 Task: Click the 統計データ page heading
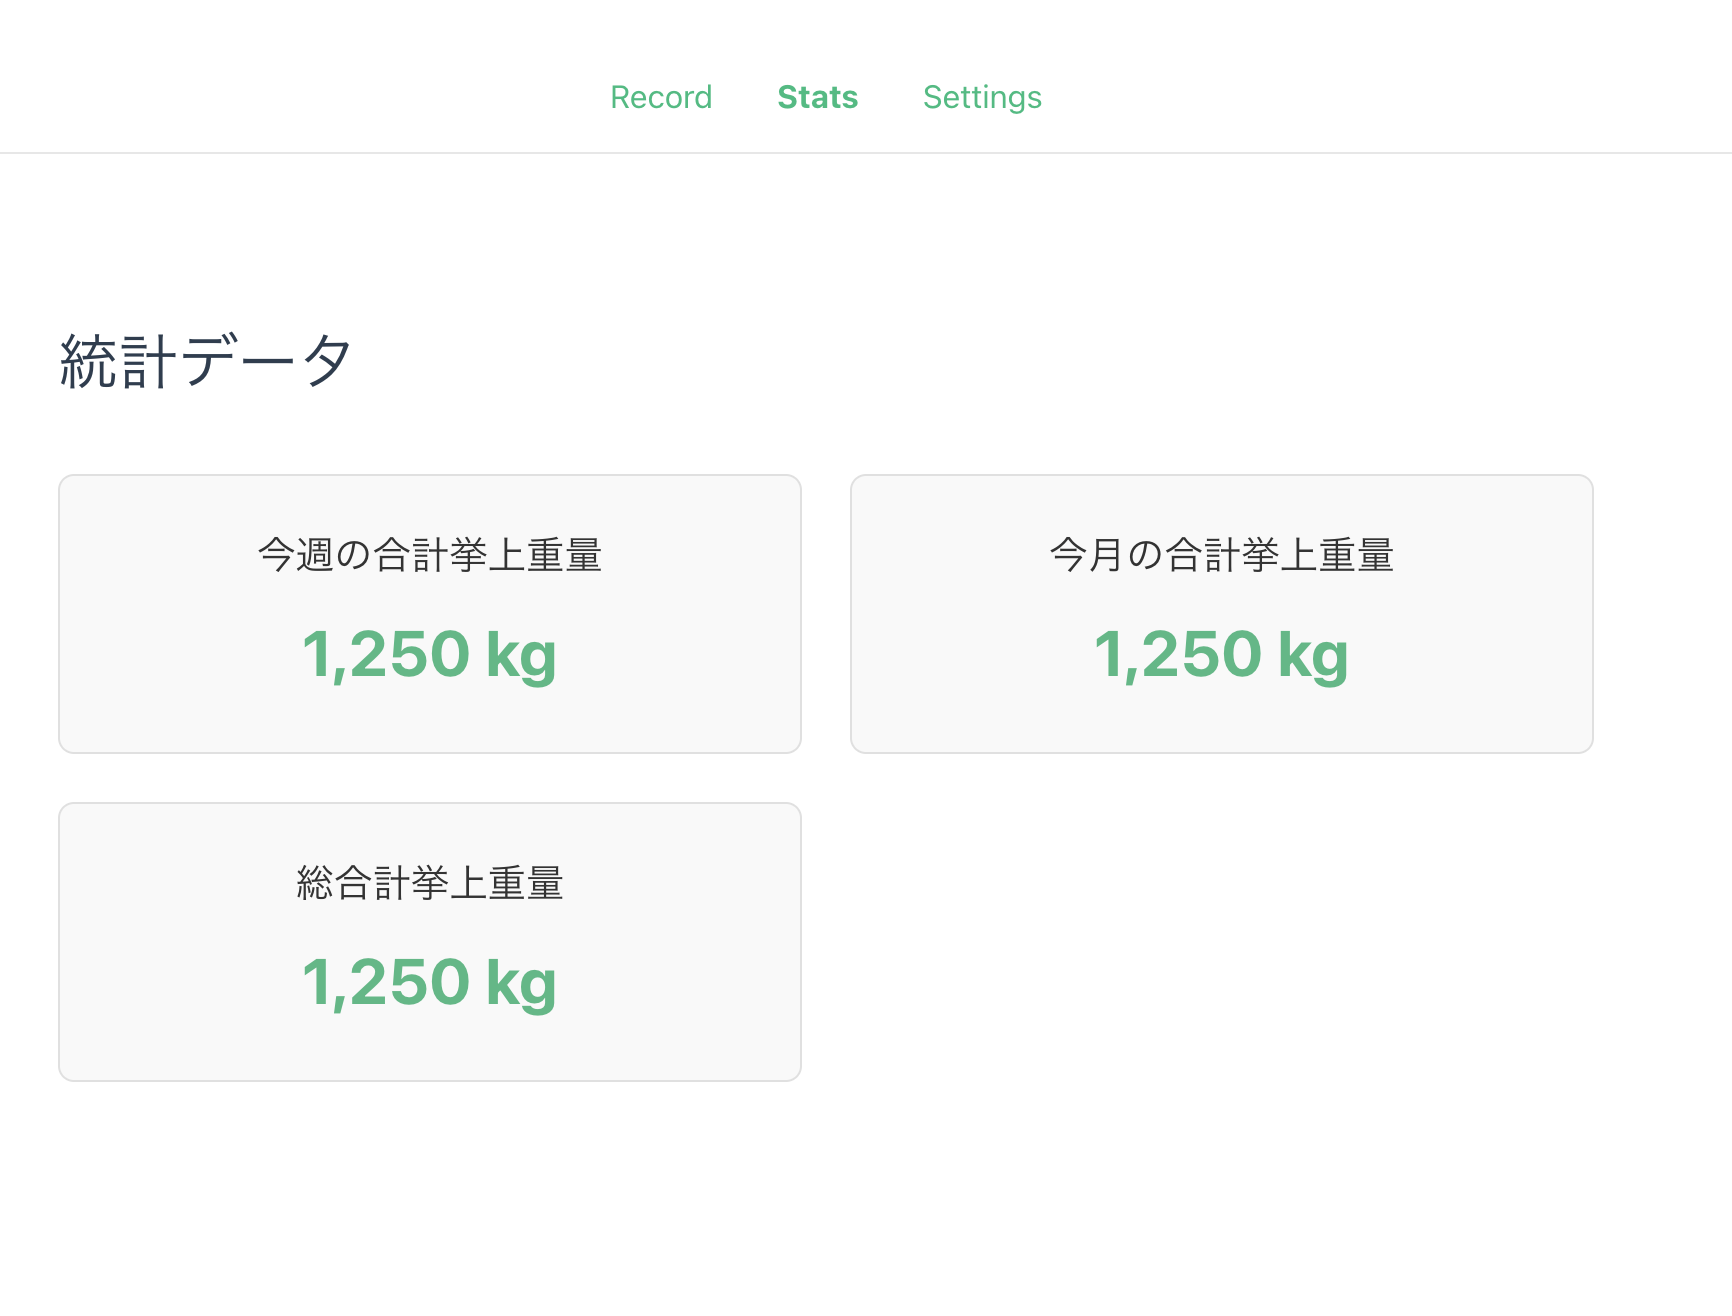(x=206, y=361)
